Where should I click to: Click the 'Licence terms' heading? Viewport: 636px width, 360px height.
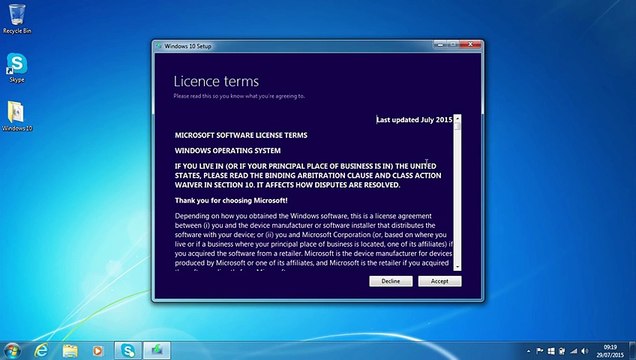(216, 81)
